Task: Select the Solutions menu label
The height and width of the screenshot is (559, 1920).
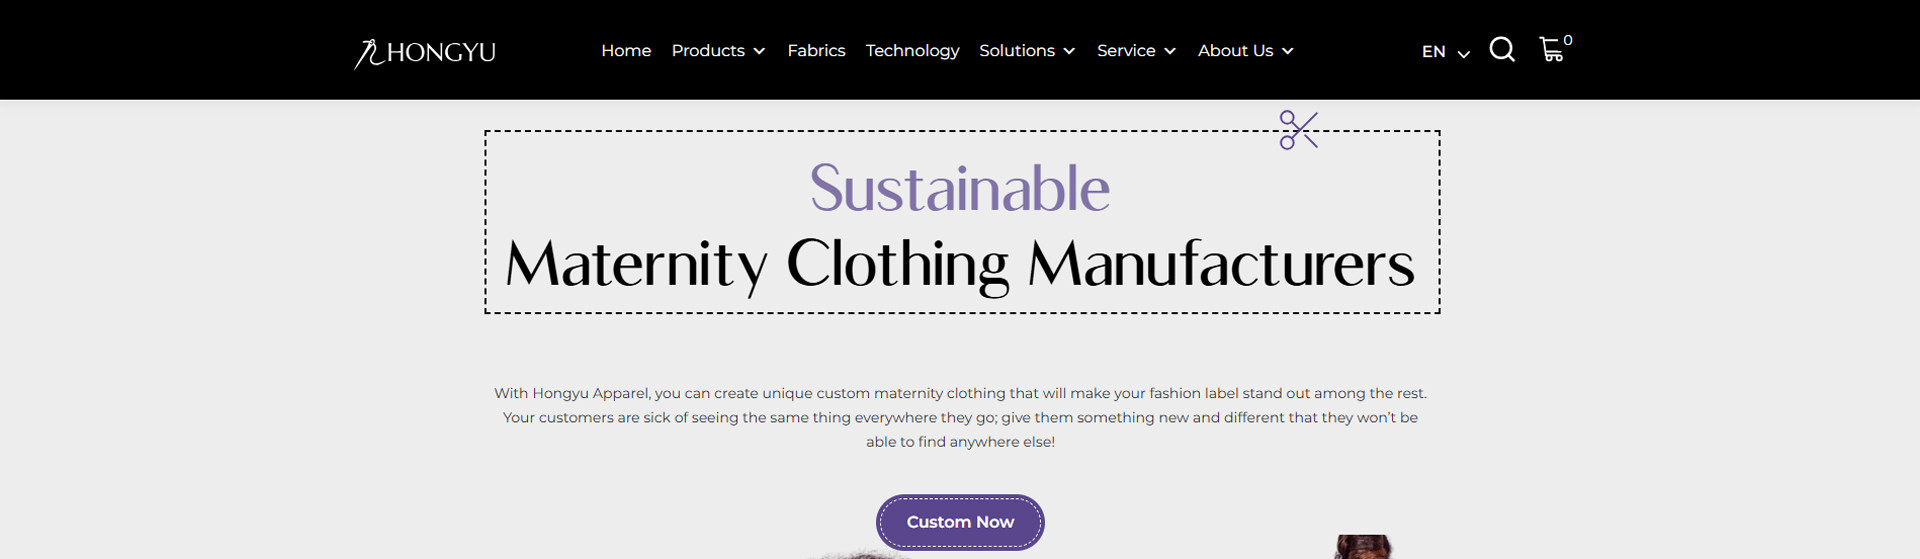Action: [1017, 50]
